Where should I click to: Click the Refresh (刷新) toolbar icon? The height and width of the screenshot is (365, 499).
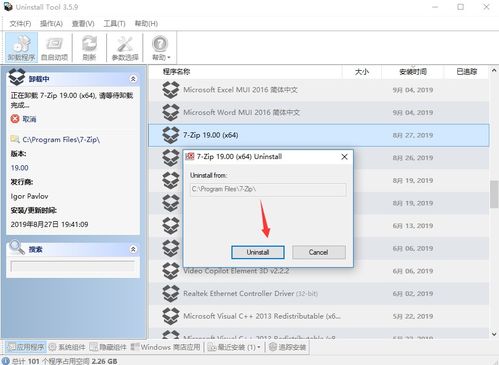click(89, 47)
